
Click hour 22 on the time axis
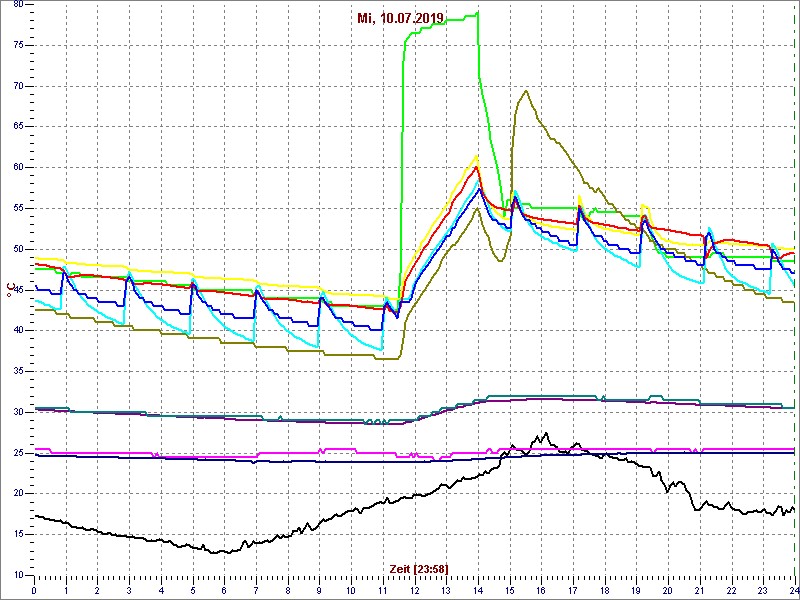(x=731, y=591)
